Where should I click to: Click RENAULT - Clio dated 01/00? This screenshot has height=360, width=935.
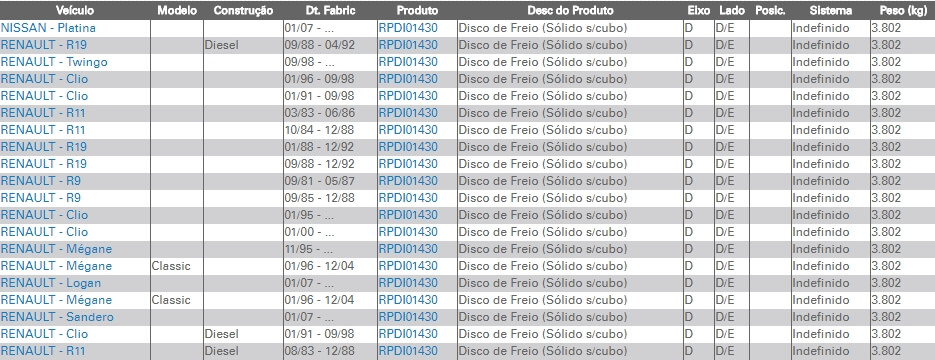click(44, 232)
